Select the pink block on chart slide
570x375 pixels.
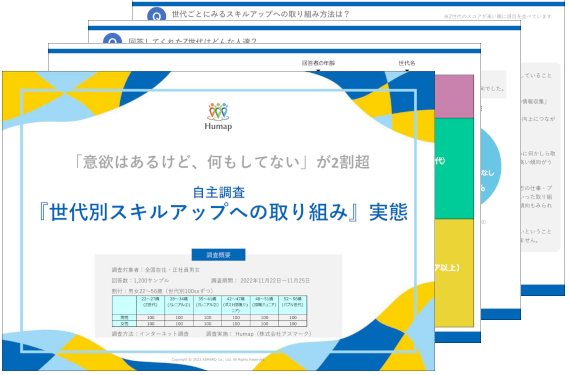454,97
